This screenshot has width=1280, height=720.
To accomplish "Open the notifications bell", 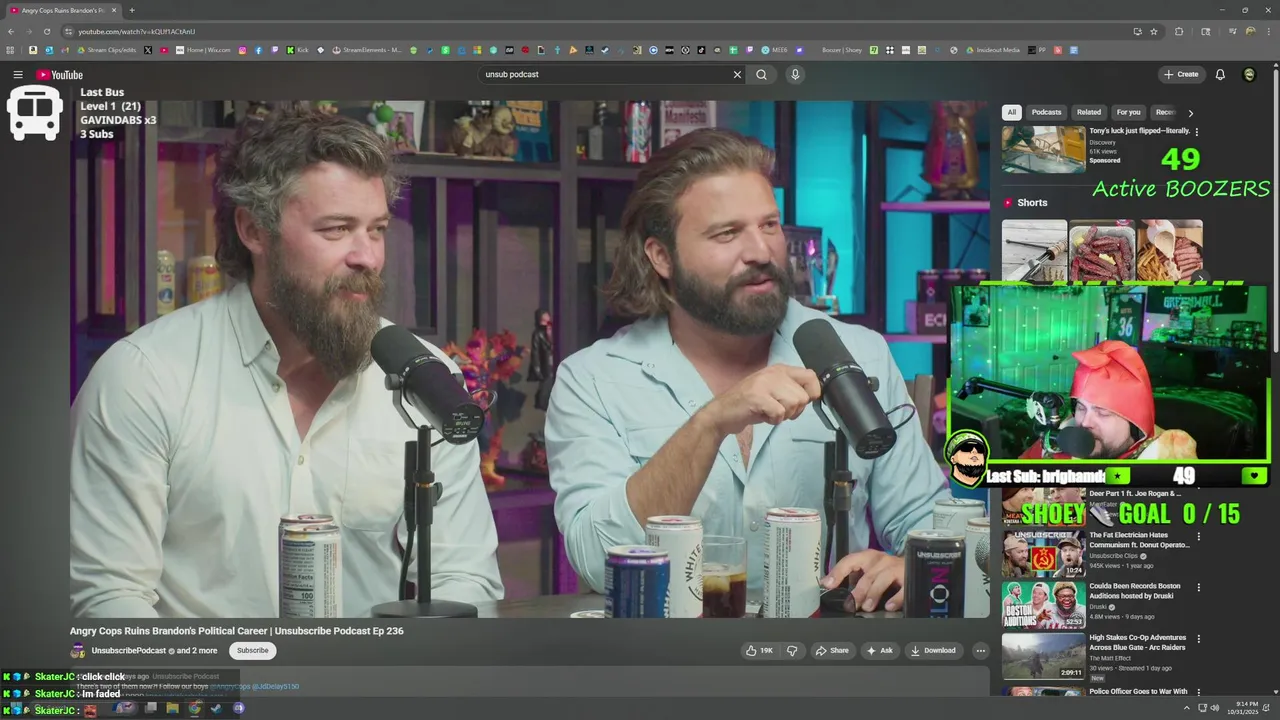I will (x=1220, y=74).
